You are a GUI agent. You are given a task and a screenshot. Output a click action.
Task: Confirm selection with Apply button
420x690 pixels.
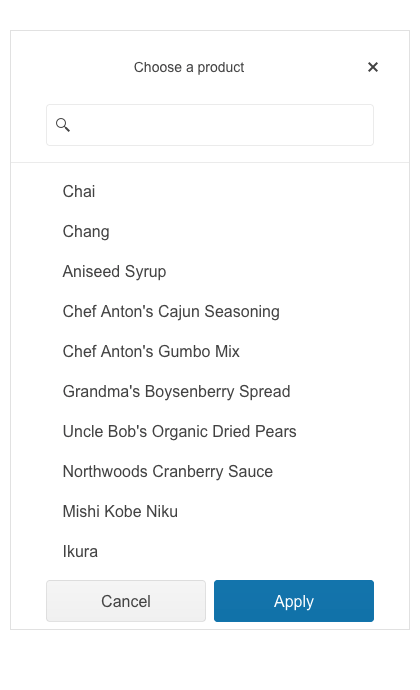coord(294,601)
